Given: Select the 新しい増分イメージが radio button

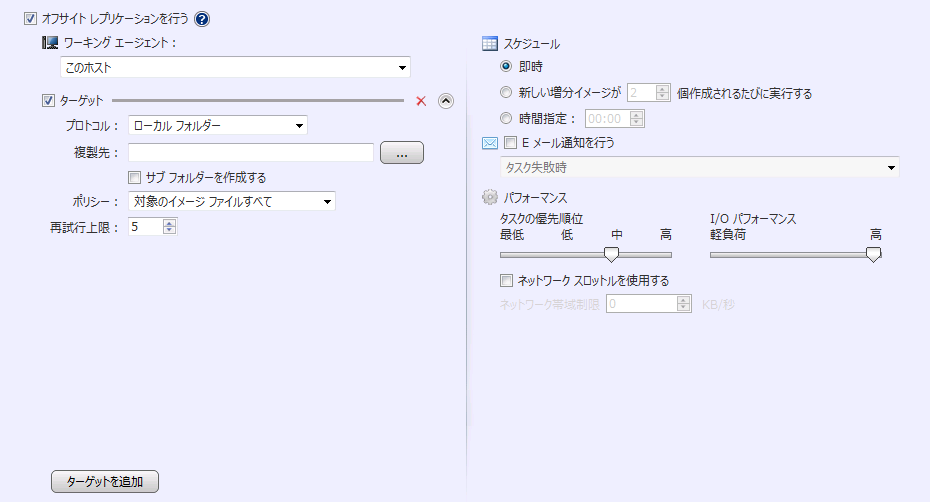Looking at the screenshot, I should pos(507,93).
